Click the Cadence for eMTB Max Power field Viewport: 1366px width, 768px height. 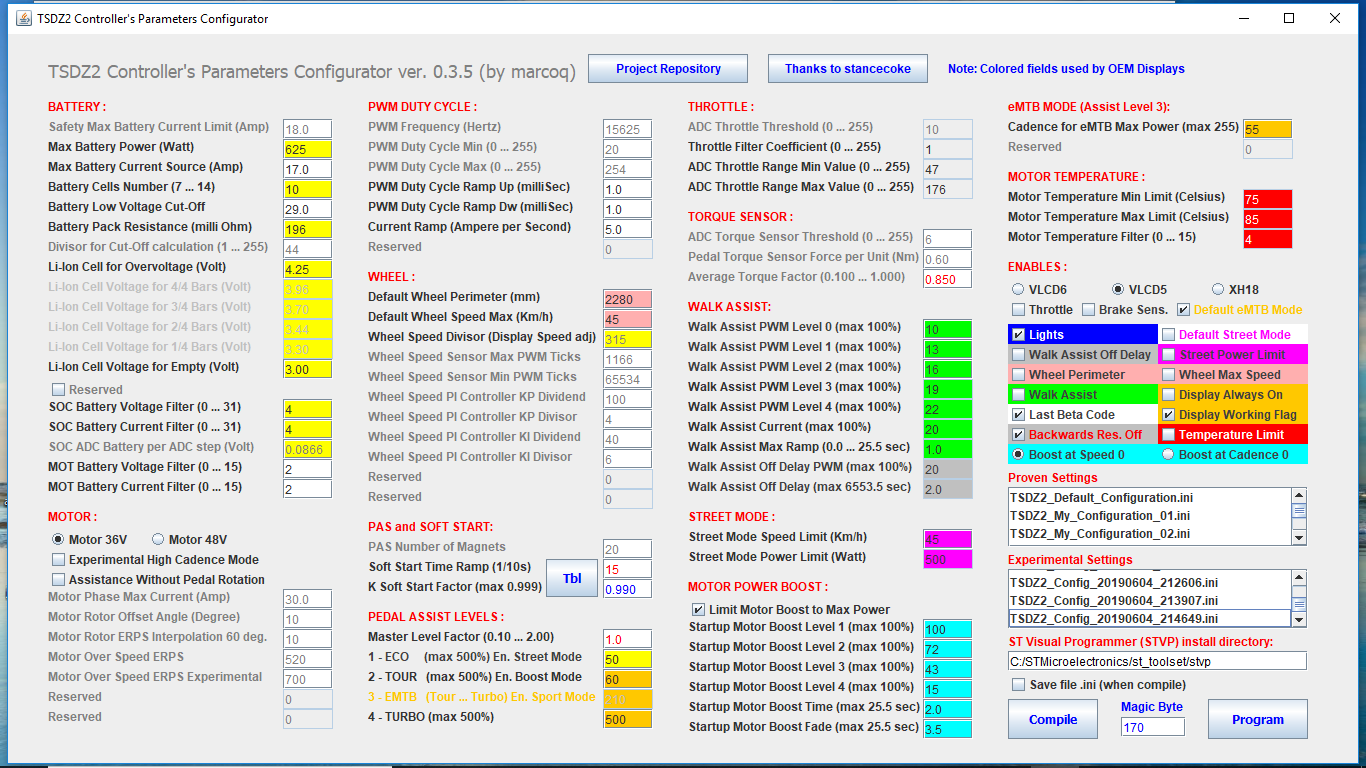(1267, 129)
